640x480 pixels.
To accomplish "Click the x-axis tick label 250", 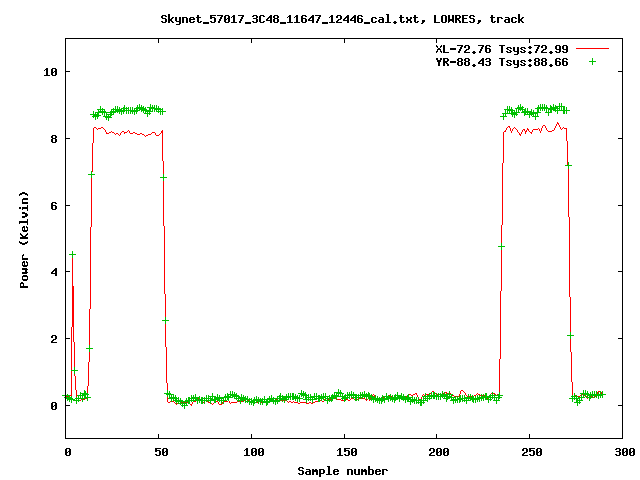I will click(x=532, y=452).
